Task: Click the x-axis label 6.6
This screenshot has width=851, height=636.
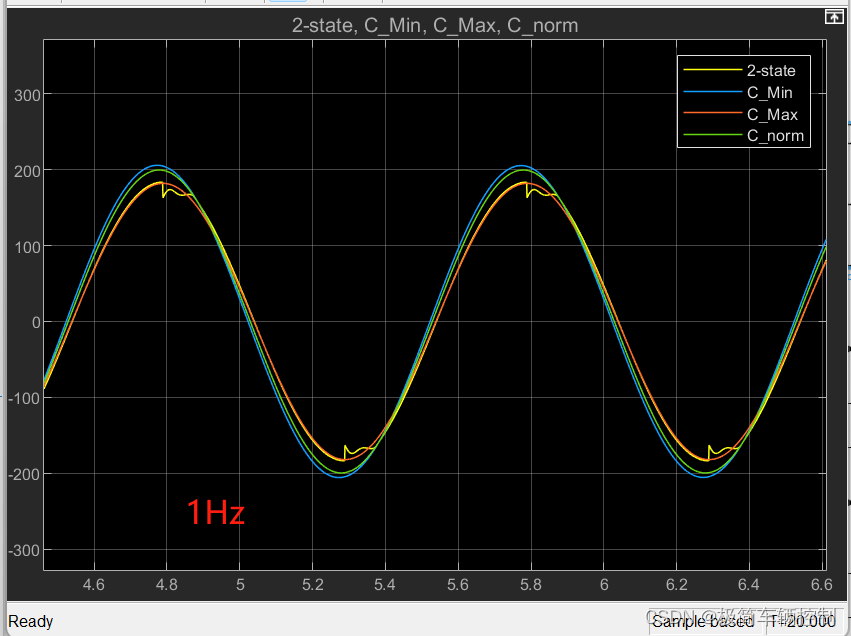Action: tap(822, 585)
